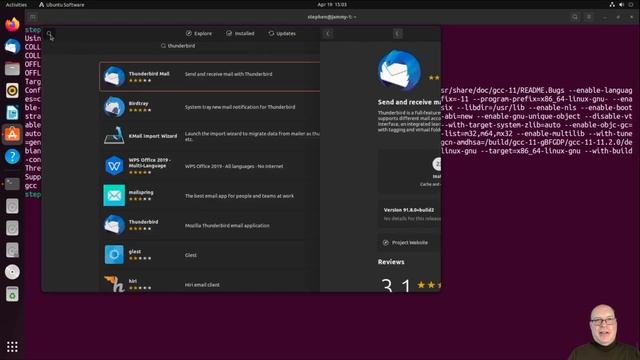Click the 3.1 rating number
This screenshot has width=640, height=360.
396,285
